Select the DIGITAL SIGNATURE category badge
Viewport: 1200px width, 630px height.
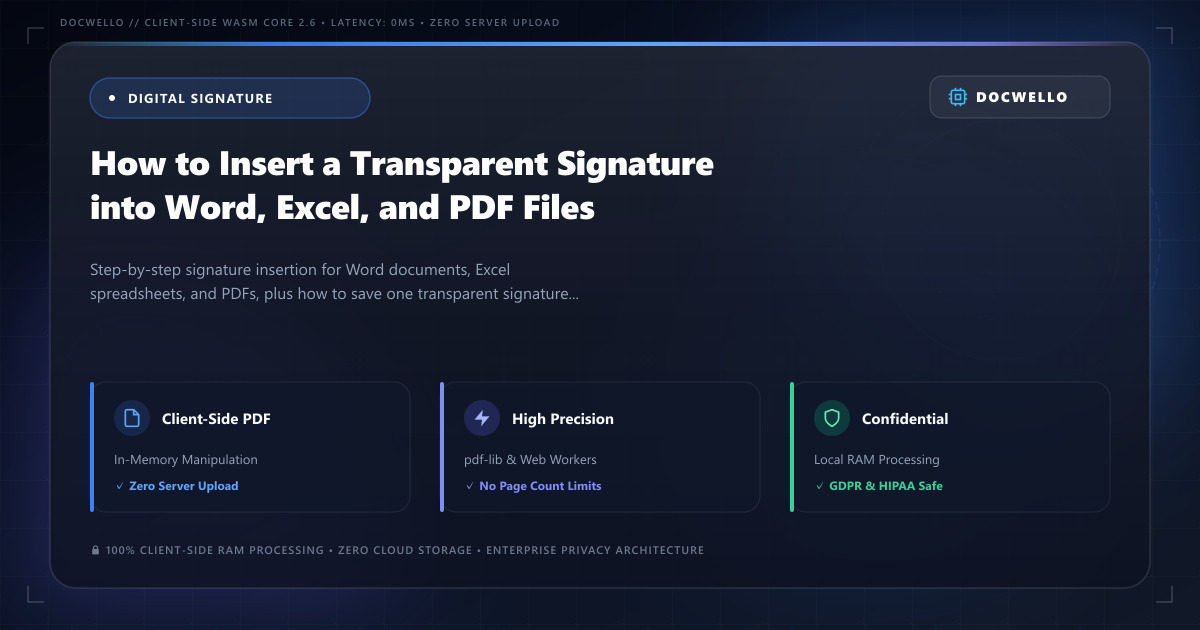pos(230,98)
